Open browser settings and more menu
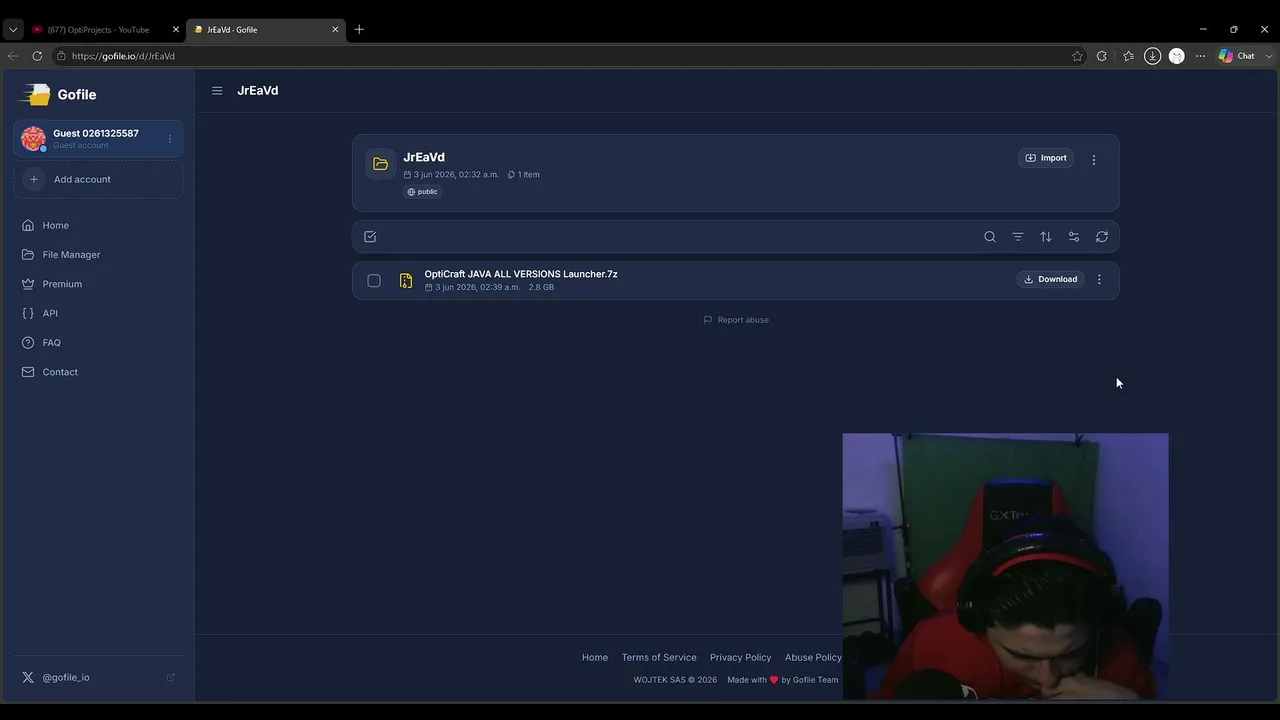Viewport: 1280px width, 720px height. click(x=1201, y=56)
